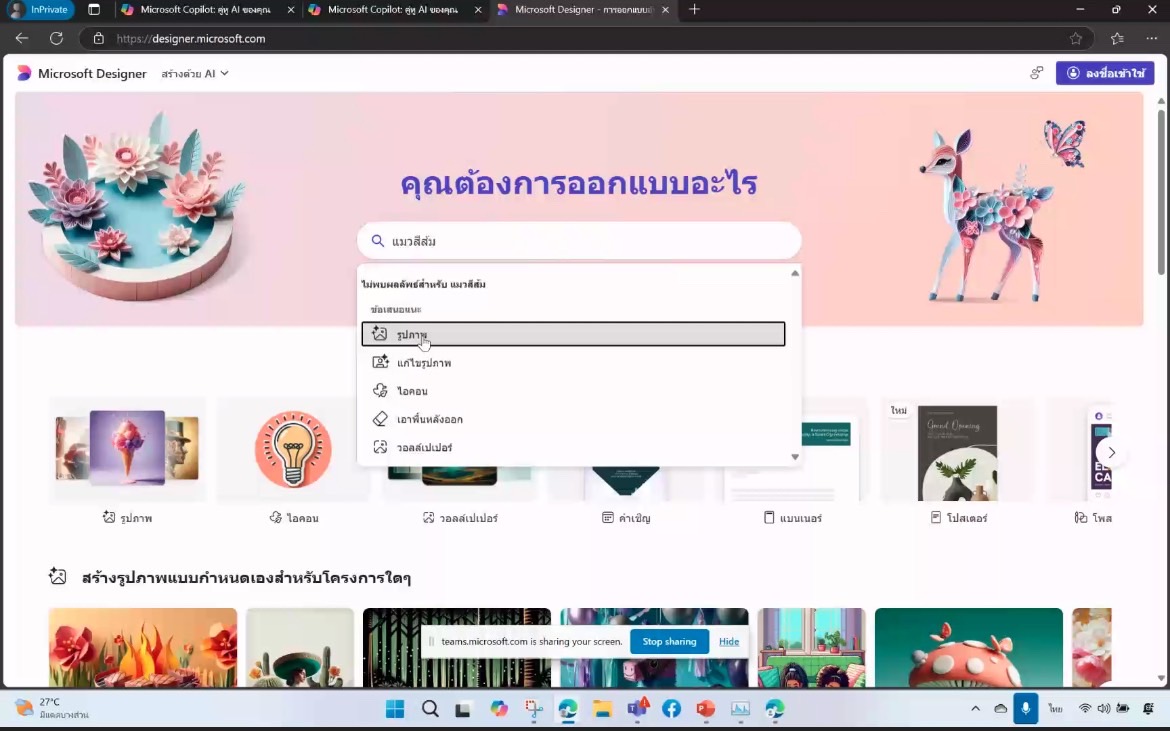Select the ไอคอน suggestion in the dropdown
Screen dimensions: 1170x731
pos(573,391)
